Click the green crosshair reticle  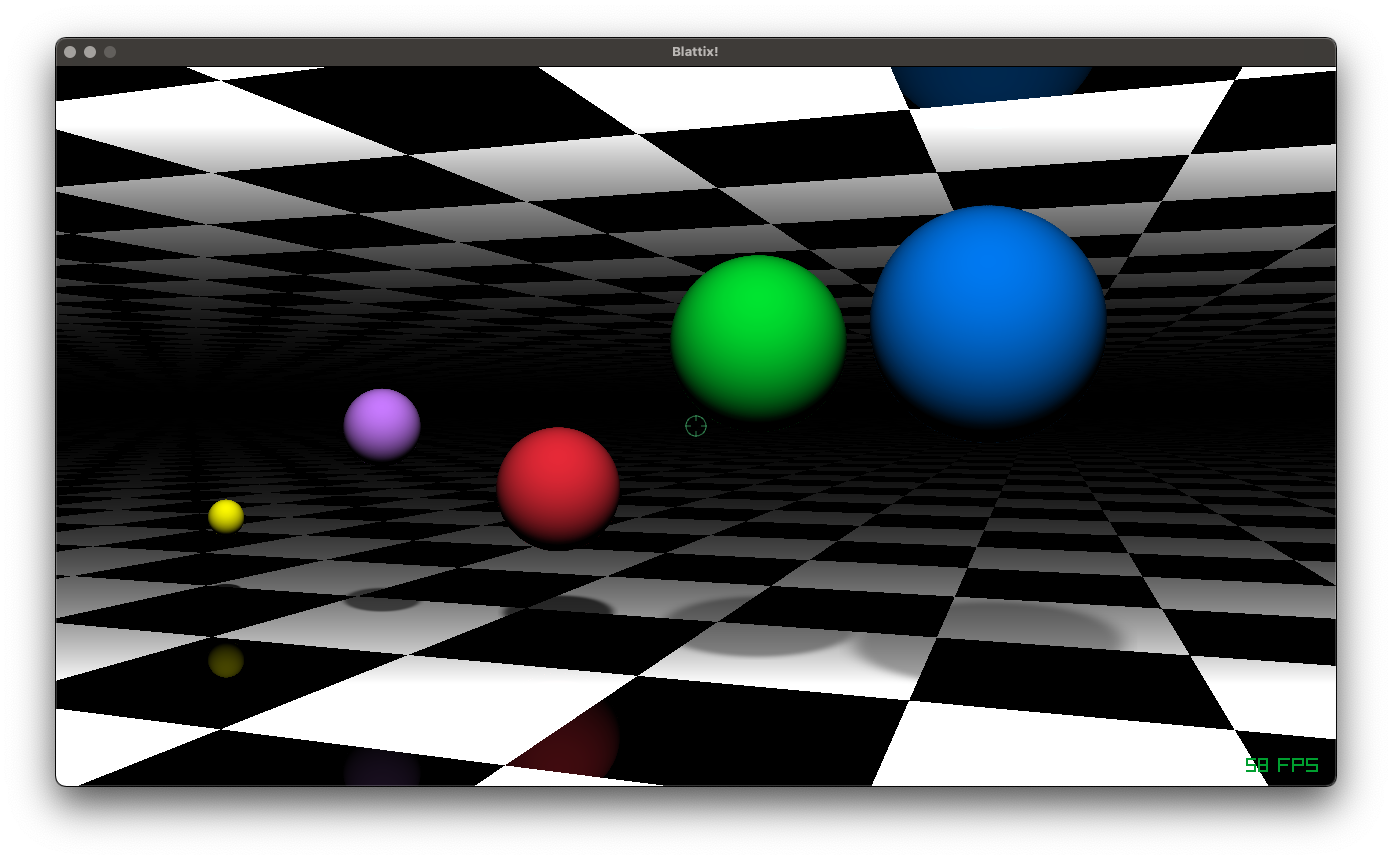(696, 426)
